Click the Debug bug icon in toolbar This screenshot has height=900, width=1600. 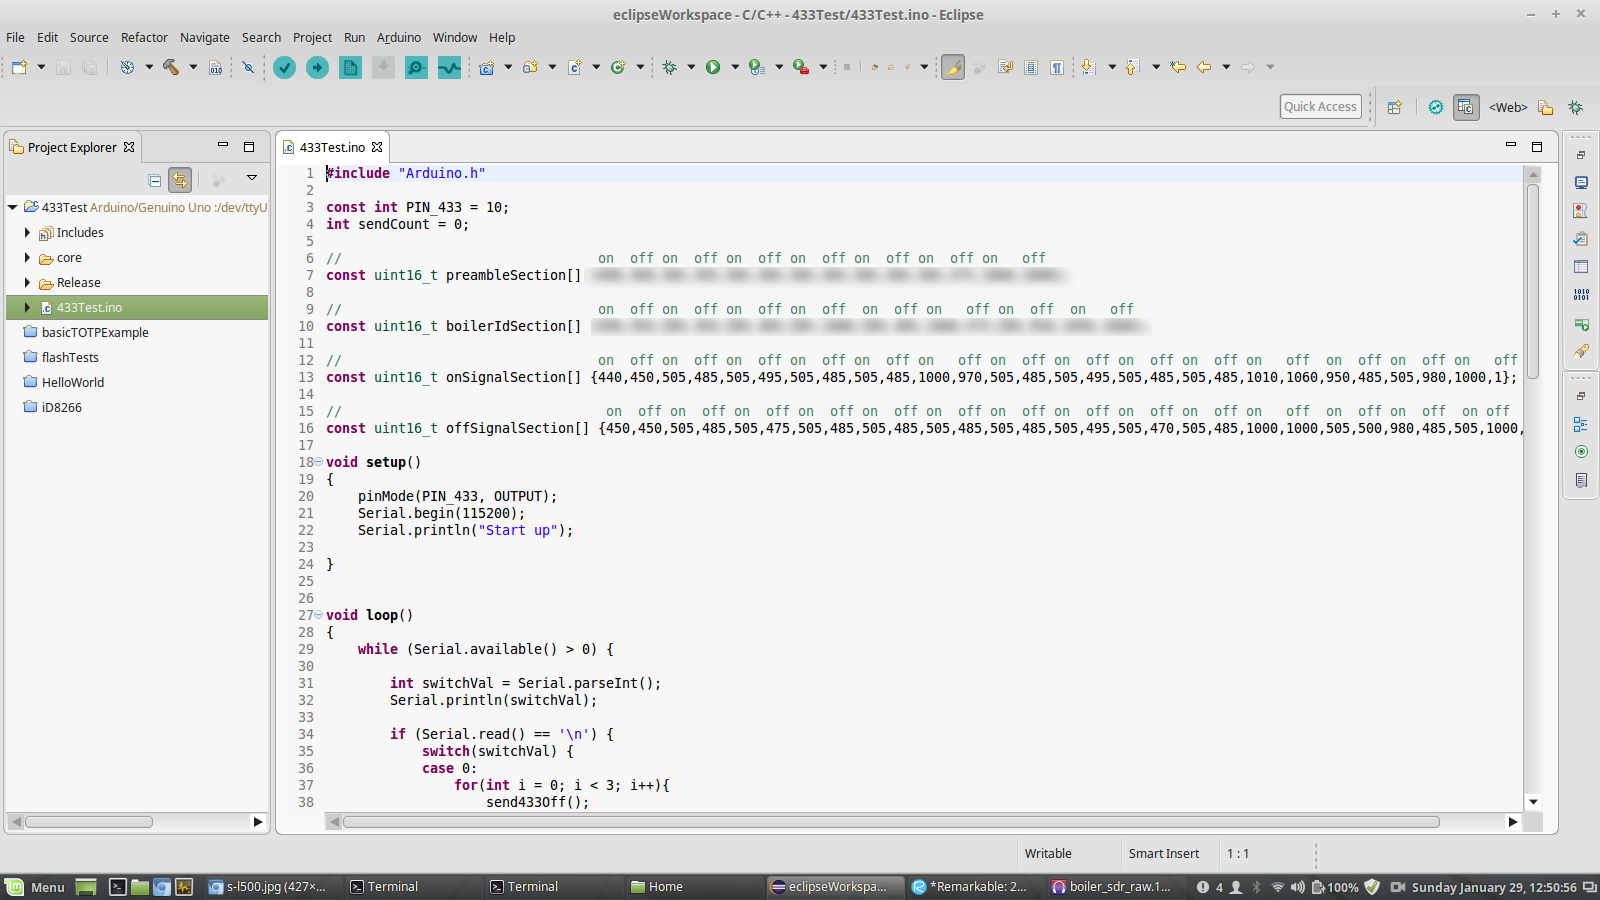click(670, 67)
